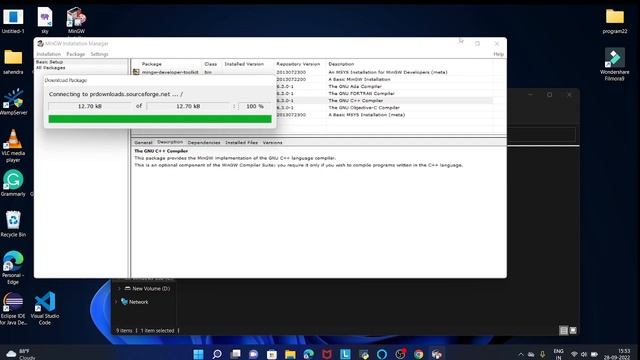This screenshot has height=360, width=640.
Task: Sort by the Installed Version column header
Action: (244, 64)
